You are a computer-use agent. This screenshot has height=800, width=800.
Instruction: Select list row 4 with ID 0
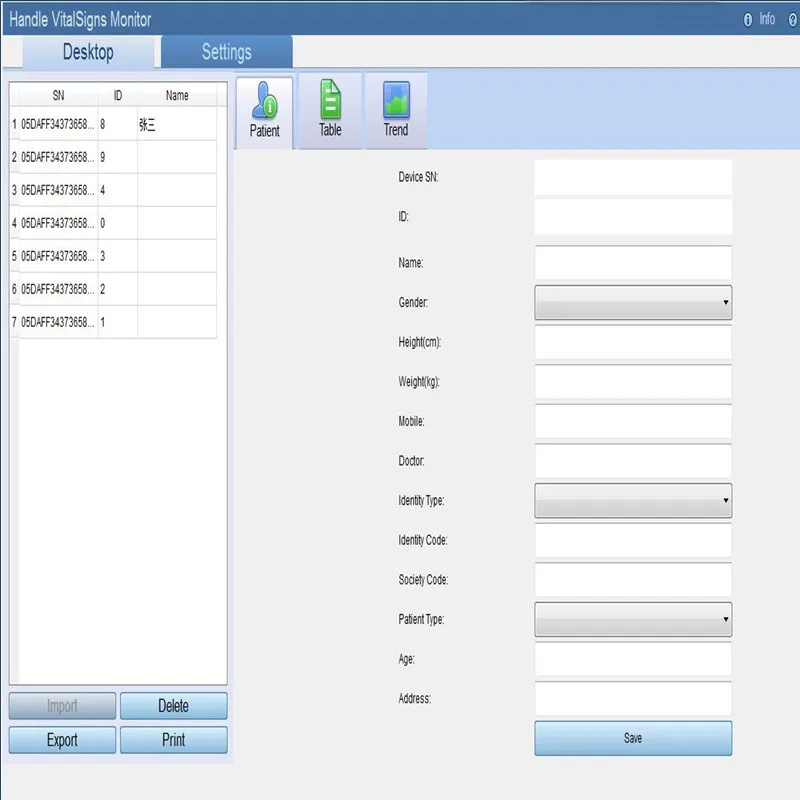pos(113,223)
